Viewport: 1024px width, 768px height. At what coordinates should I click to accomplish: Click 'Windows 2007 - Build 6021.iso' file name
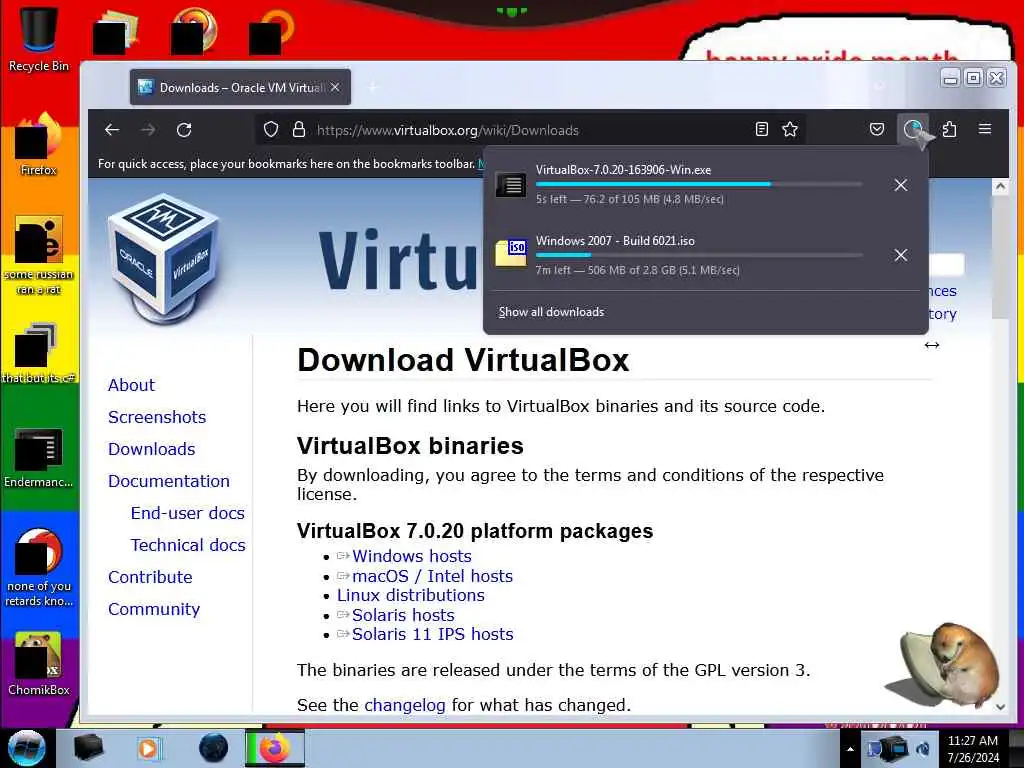coord(615,241)
